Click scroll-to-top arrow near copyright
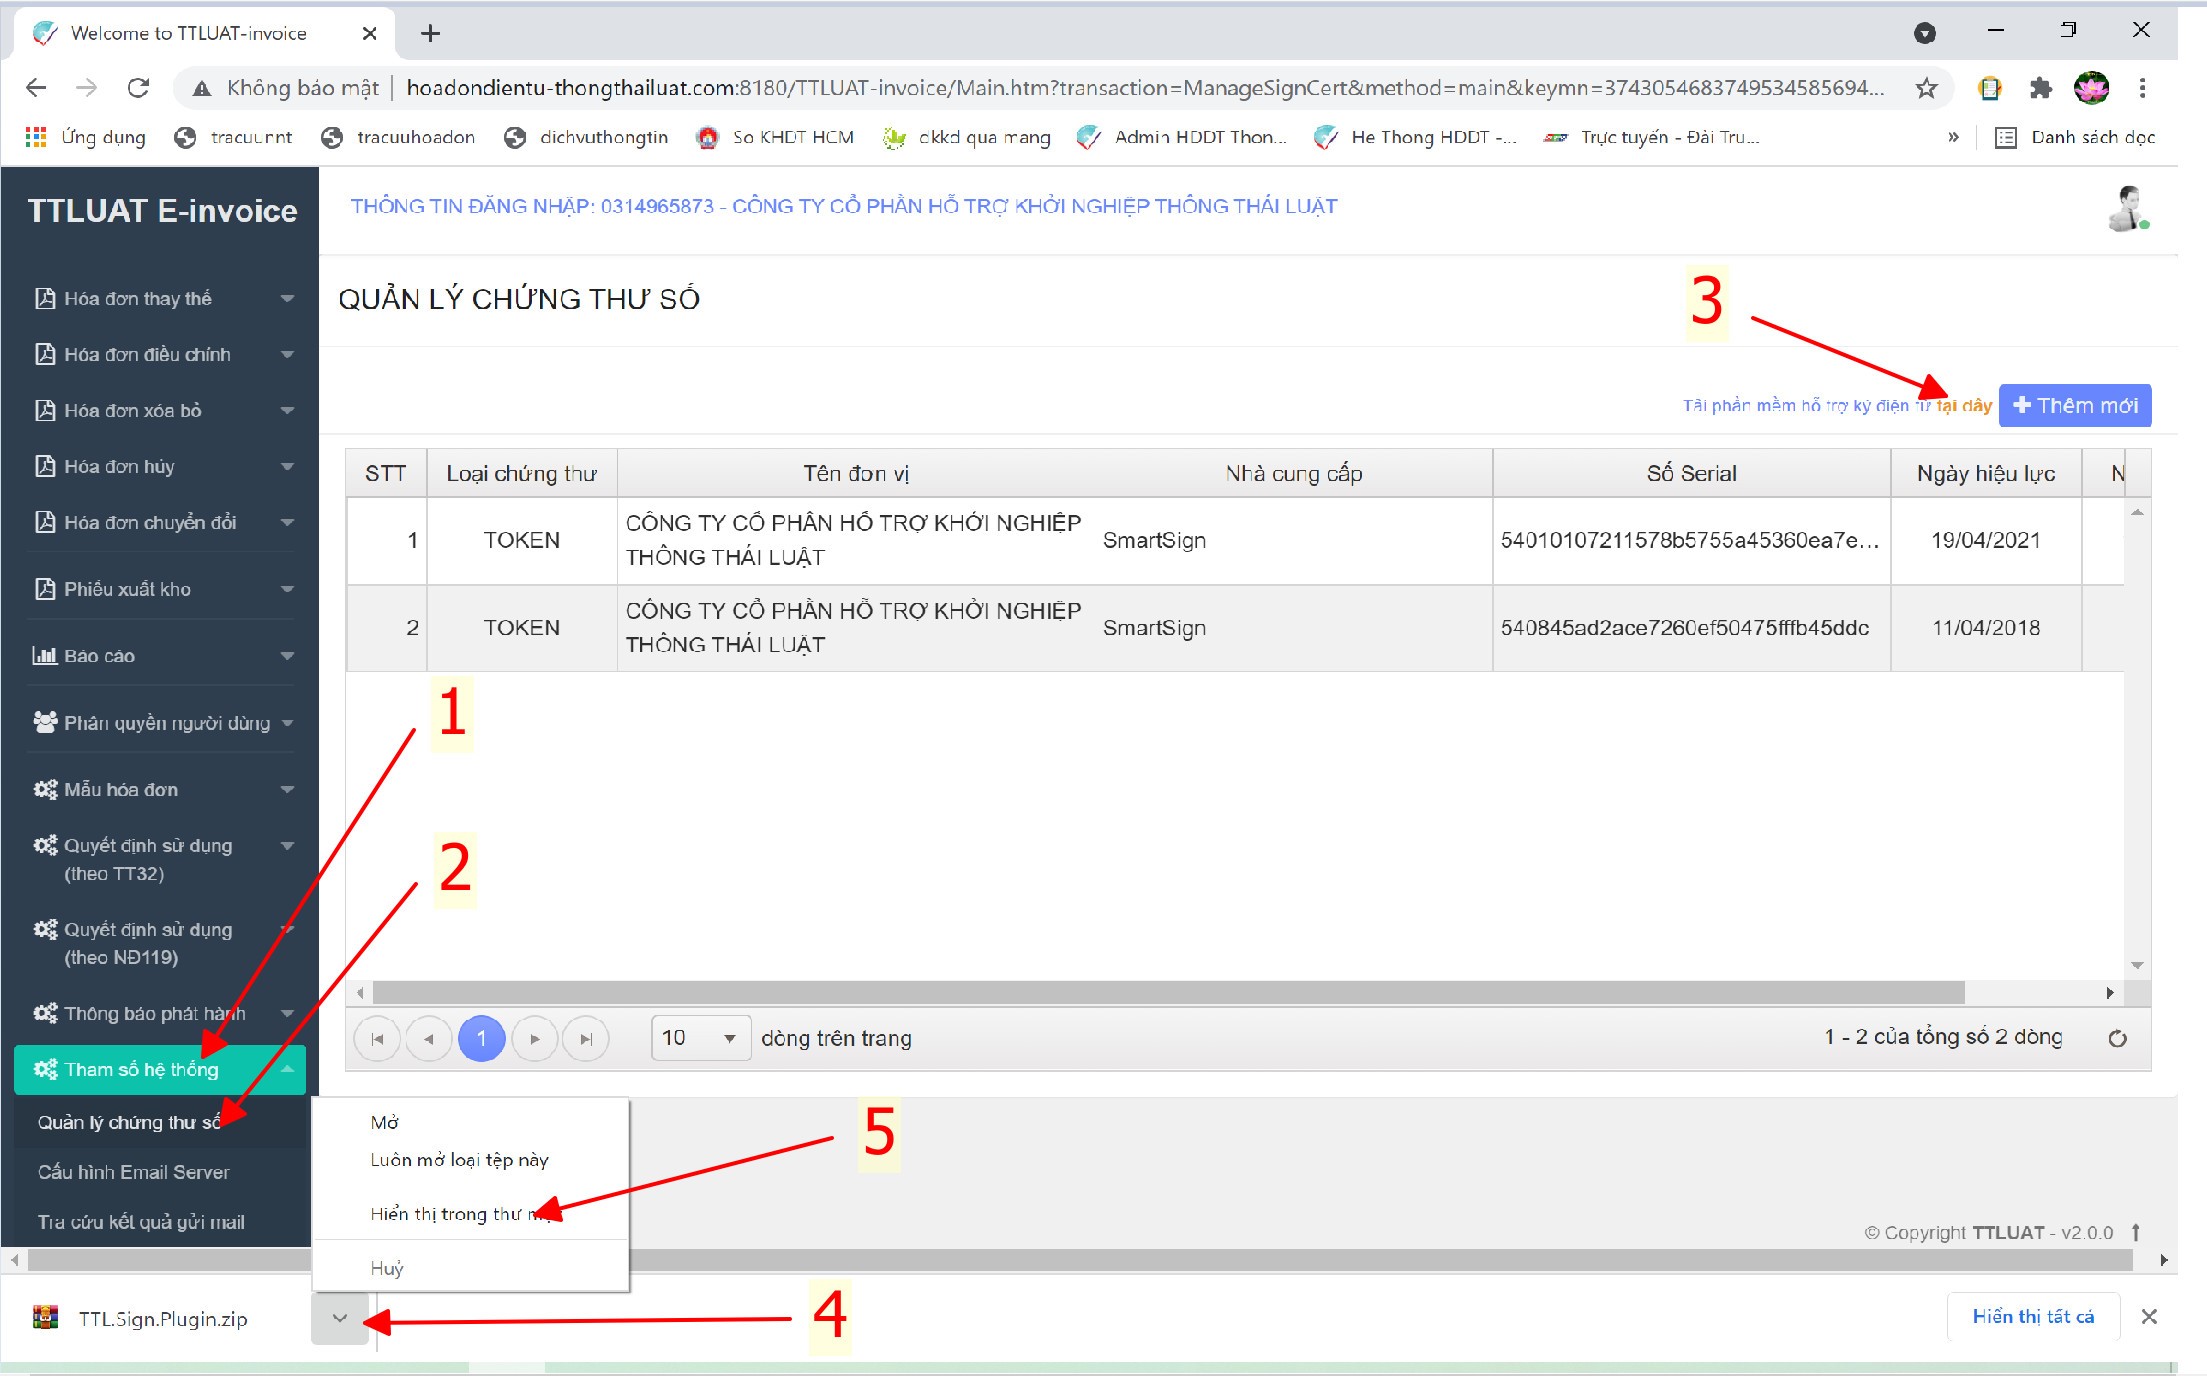Viewport: 2207px width, 1376px height. coord(2135,1232)
